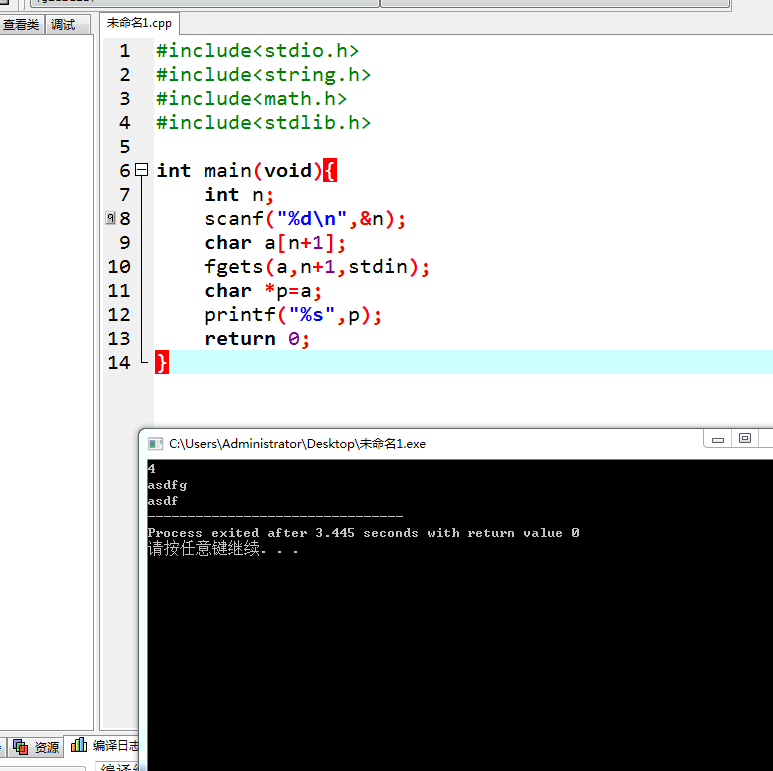Click the #include<stdlib.h> line
Image resolution: width=773 pixels, height=771 pixels.
click(x=263, y=123)
